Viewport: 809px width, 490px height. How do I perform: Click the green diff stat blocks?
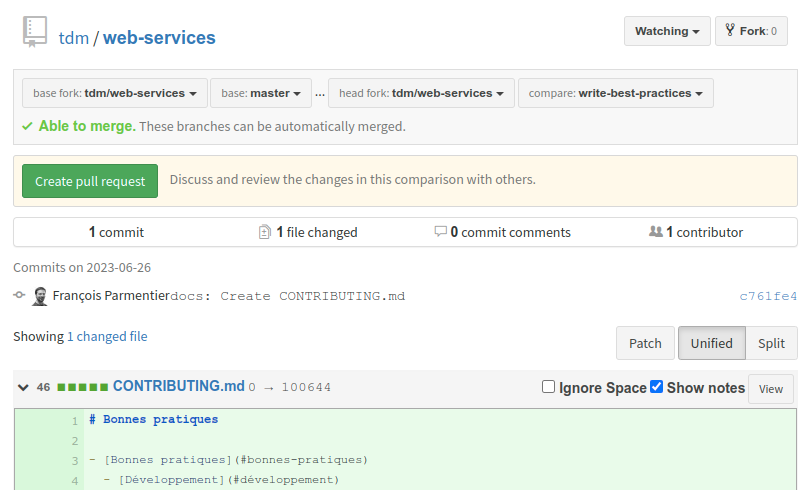[82, 387]
